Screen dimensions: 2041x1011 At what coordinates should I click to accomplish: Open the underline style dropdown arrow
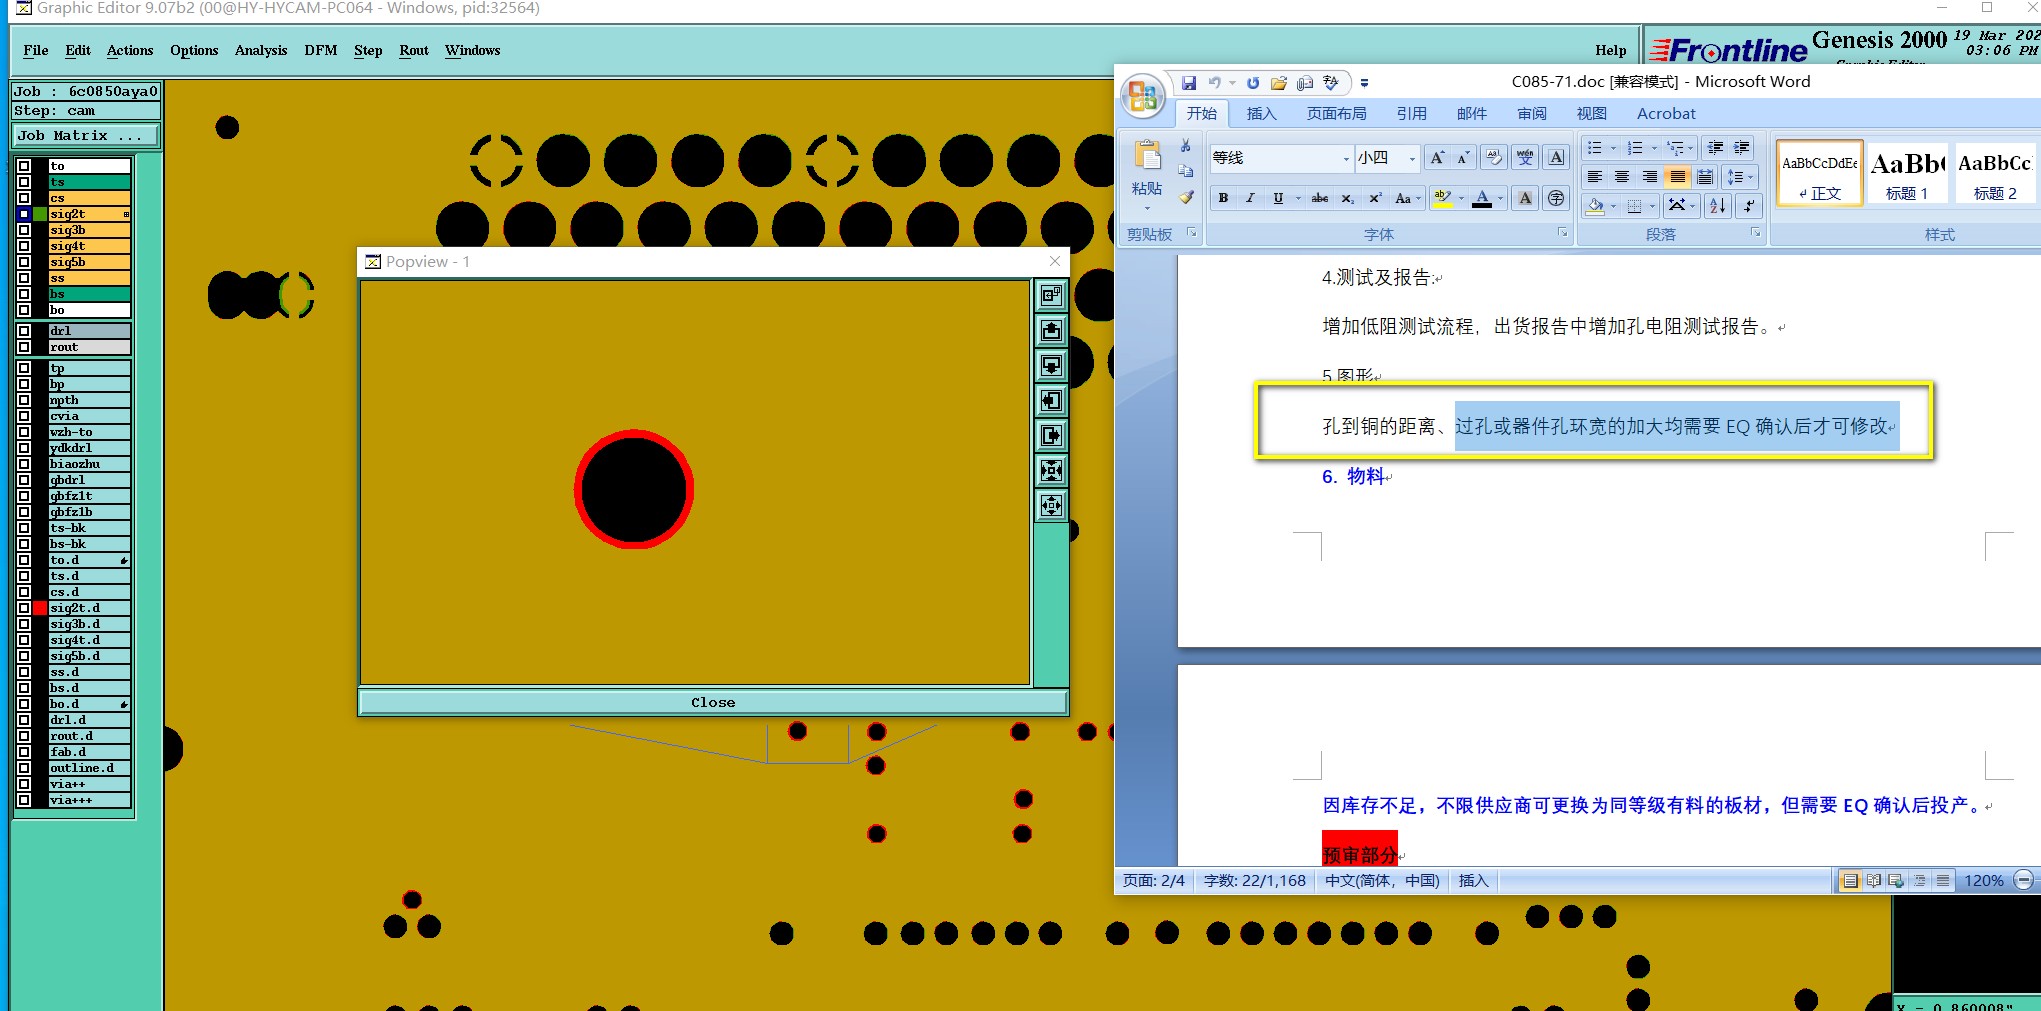tap(1298, 198)
